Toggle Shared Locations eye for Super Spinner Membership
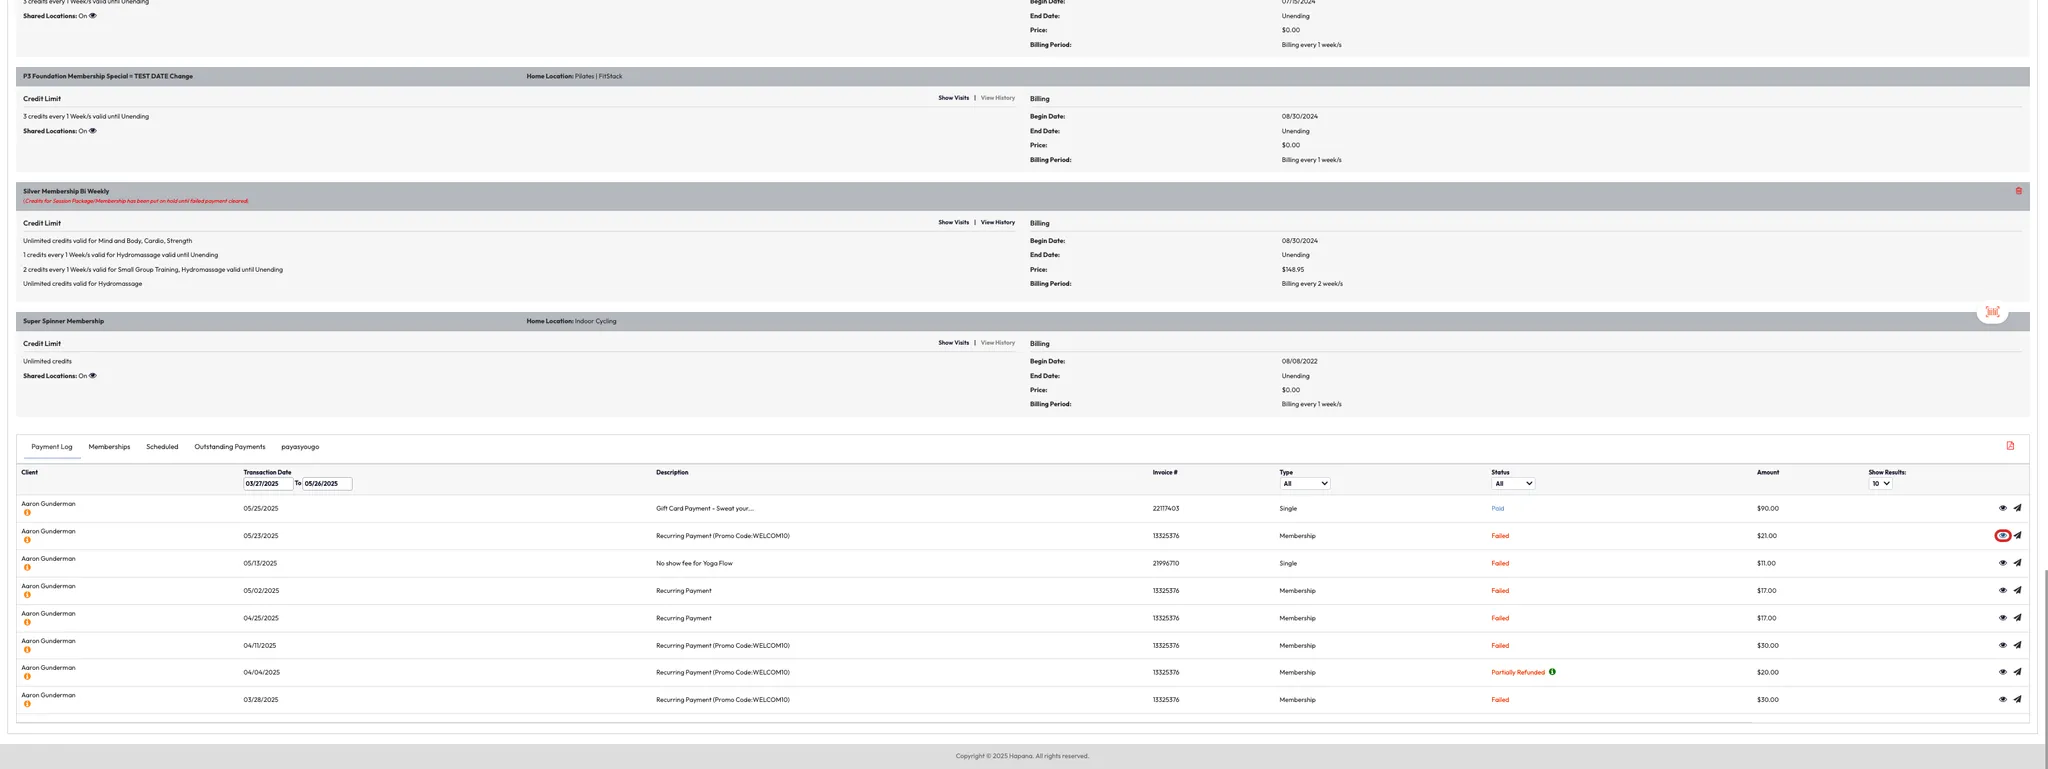Screen dimensions: 2048x769 [93, 376]
